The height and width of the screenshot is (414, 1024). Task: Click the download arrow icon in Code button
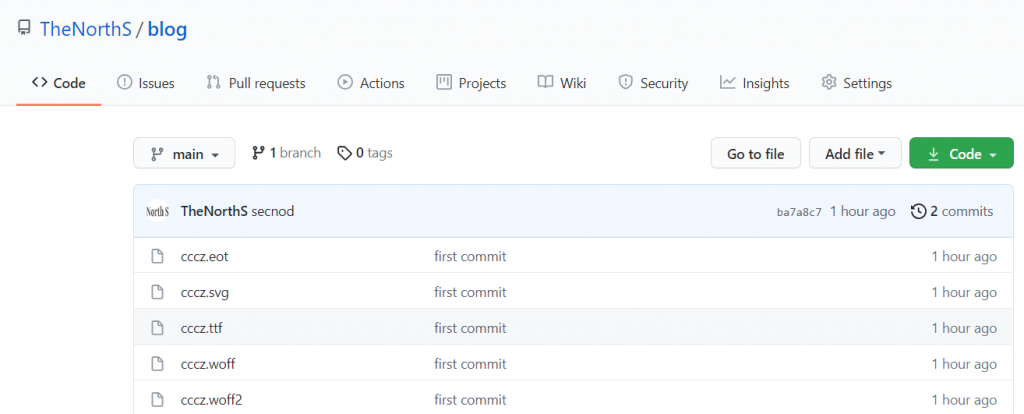(934, 154)
